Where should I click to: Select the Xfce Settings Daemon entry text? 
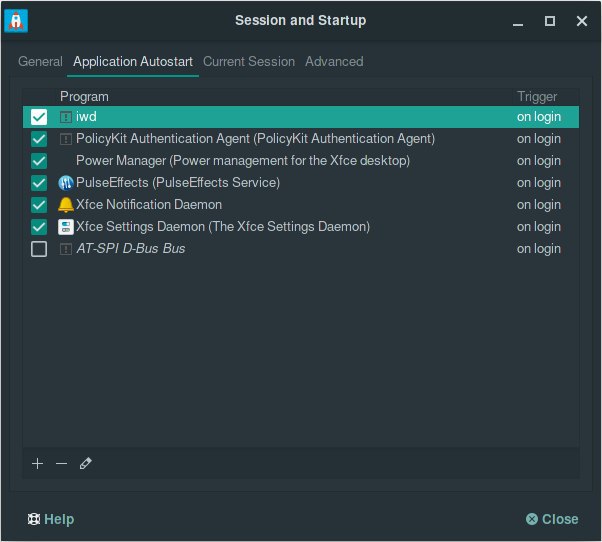click(x=223, y=226)
